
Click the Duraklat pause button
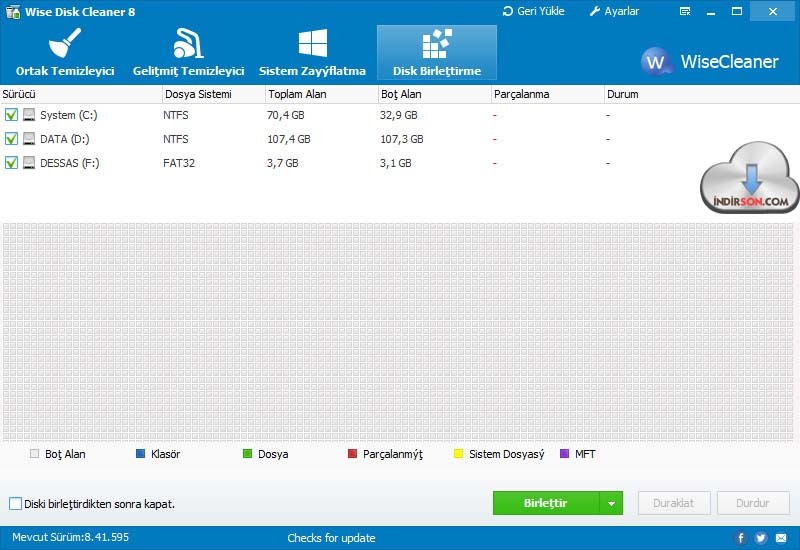(x=673, y=503)
